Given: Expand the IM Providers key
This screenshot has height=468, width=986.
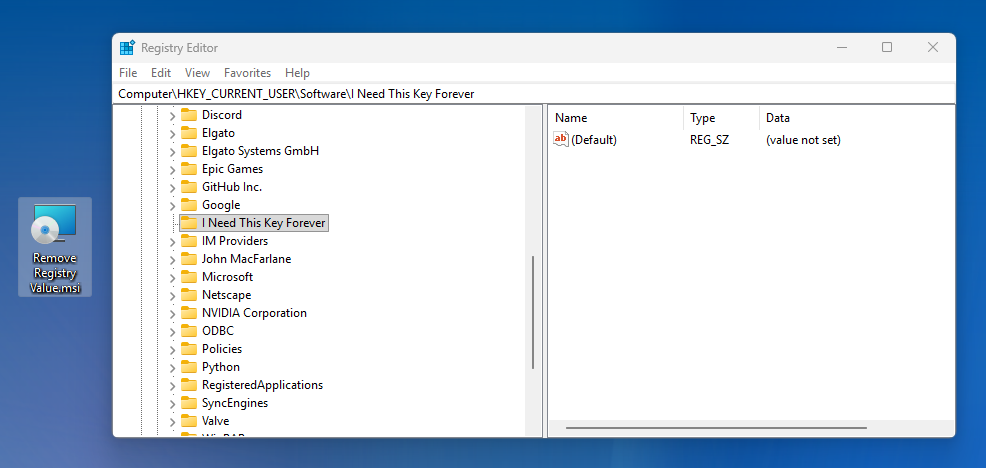Looking at the screenshot, I should coord(172,242).
